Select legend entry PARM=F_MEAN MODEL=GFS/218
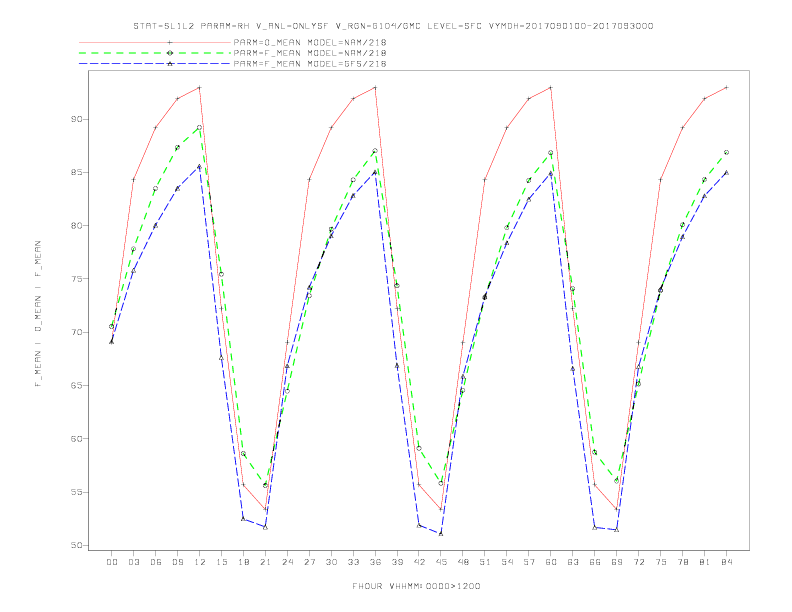 pos(310,64)
